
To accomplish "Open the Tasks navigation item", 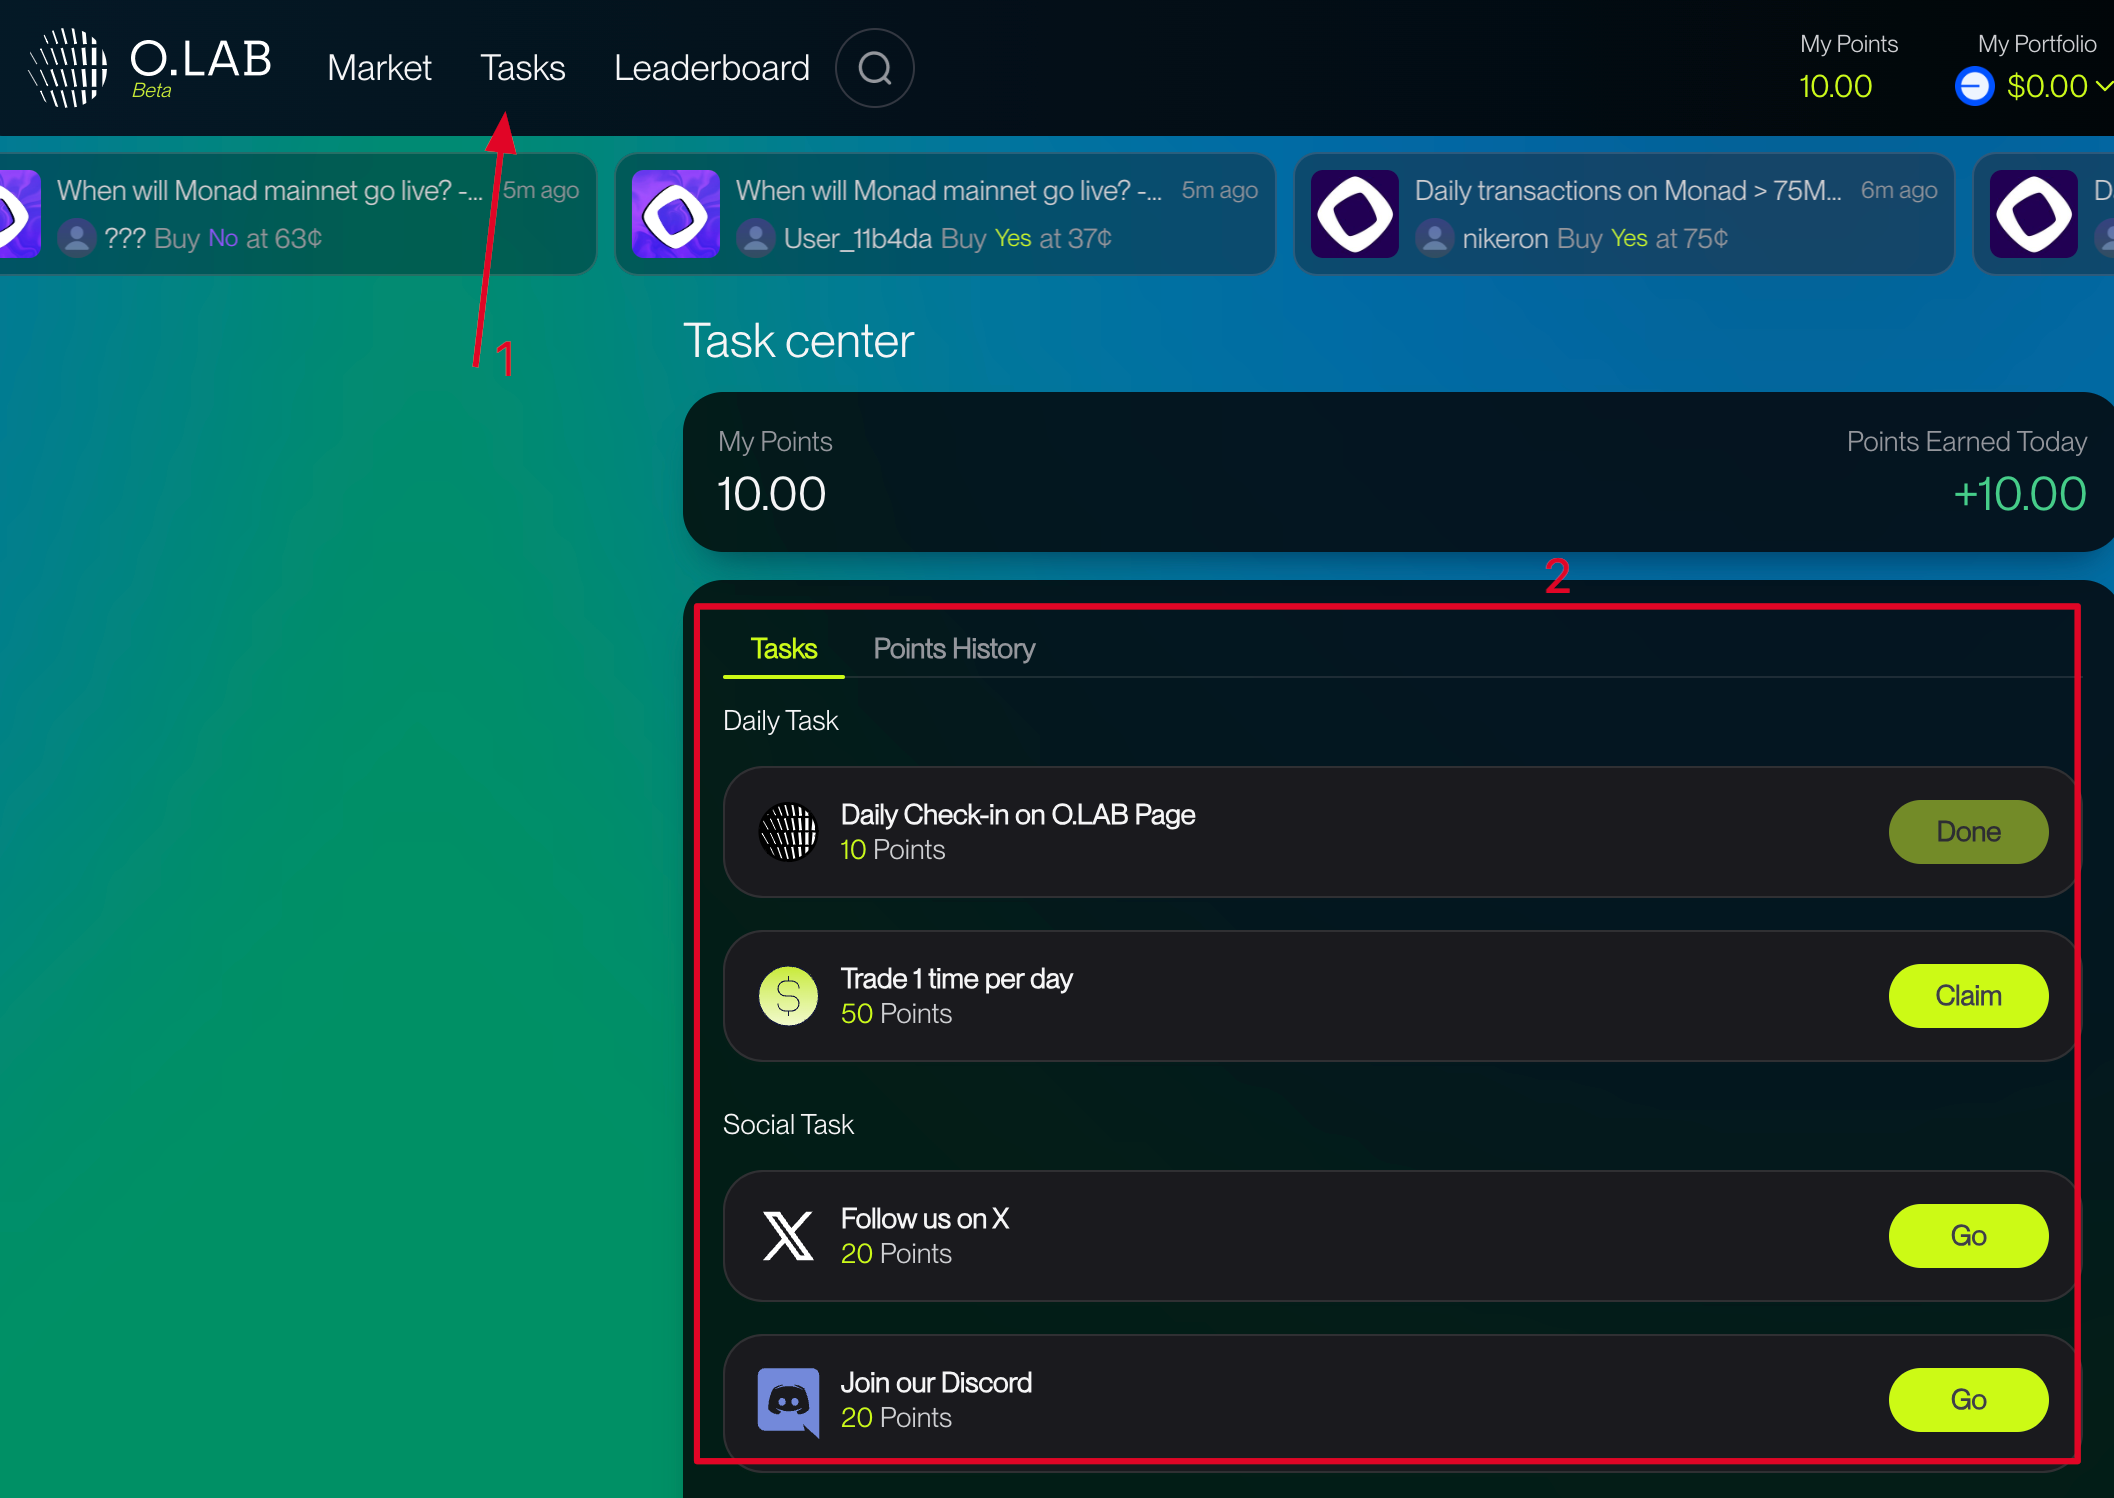I will 522,68.
